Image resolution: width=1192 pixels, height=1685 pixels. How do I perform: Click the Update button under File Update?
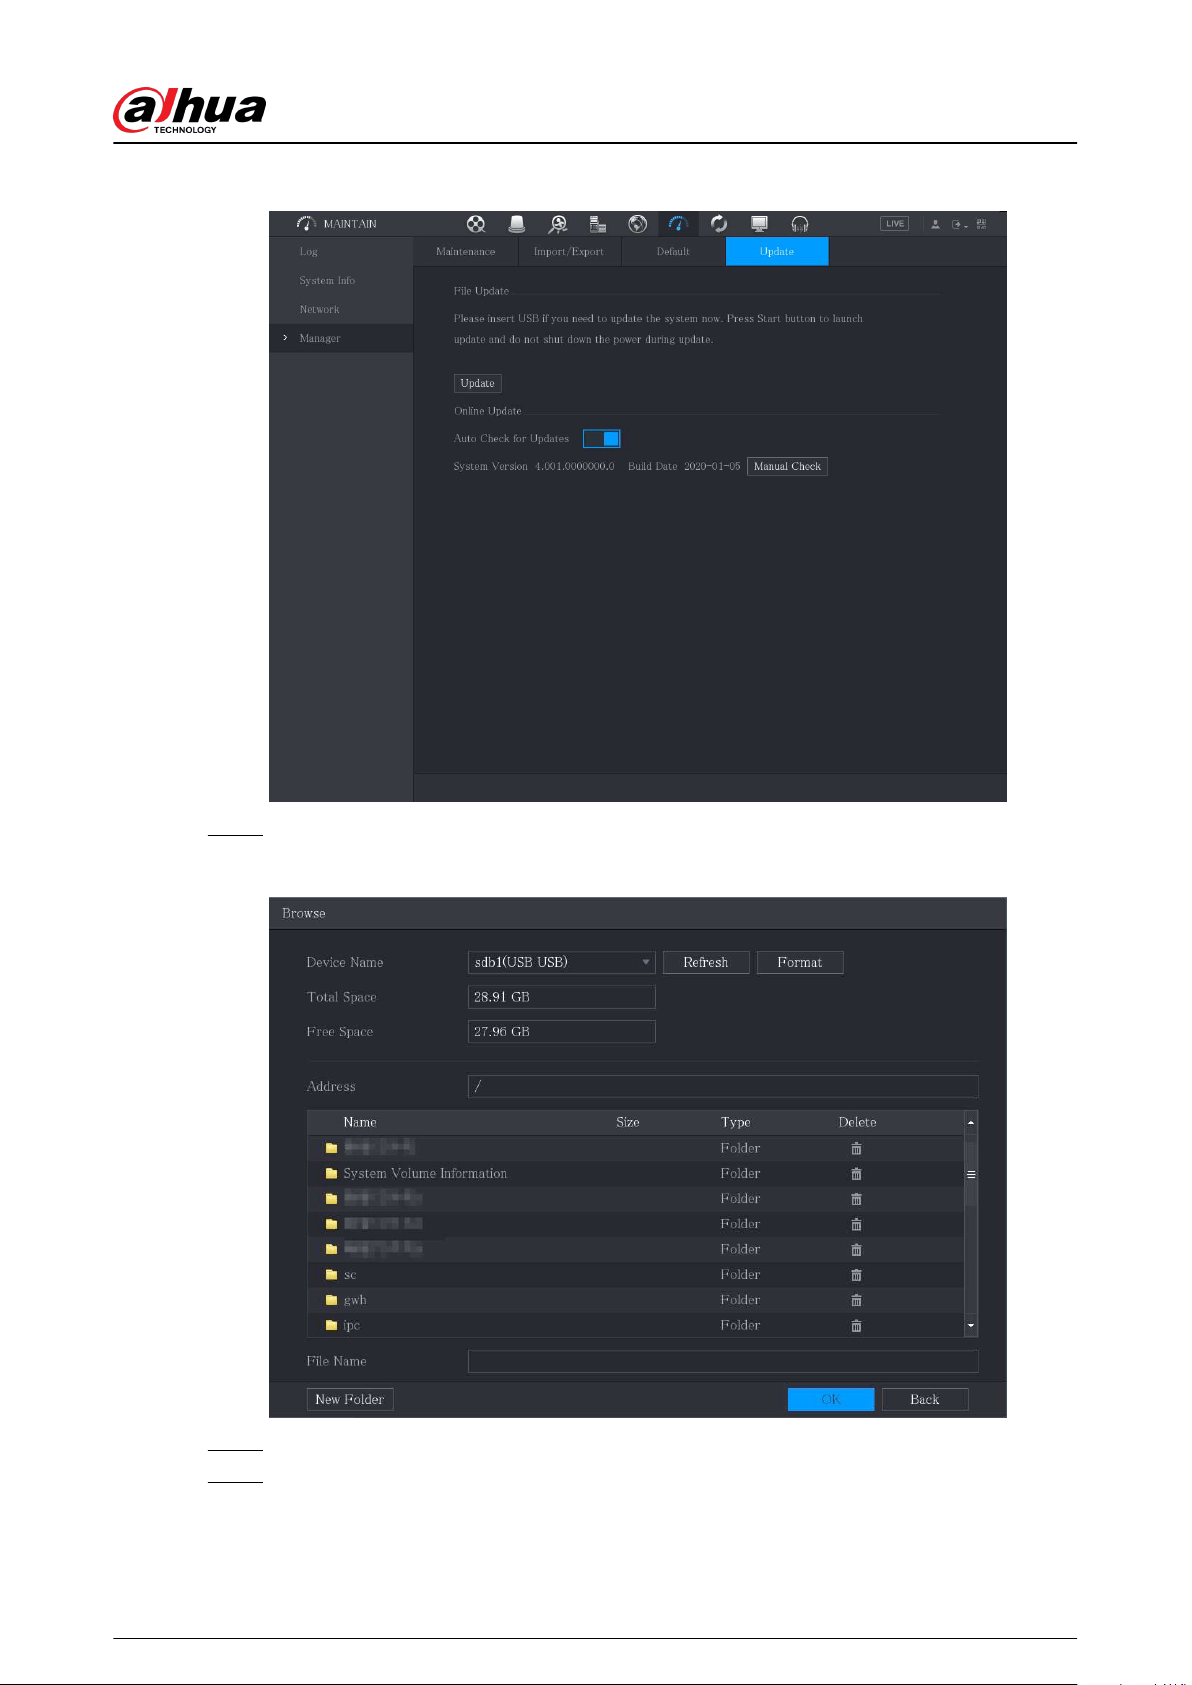click(478, 383)
